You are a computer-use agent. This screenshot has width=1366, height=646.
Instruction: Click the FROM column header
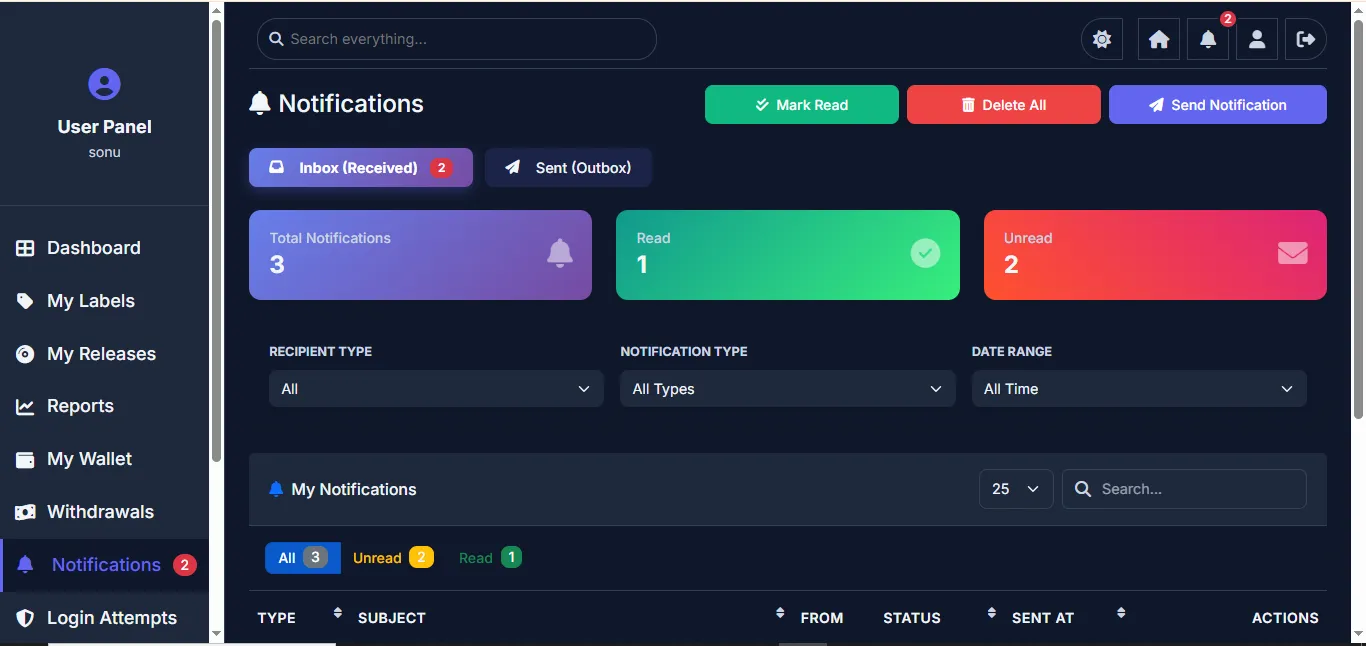[x=822, y=618]
